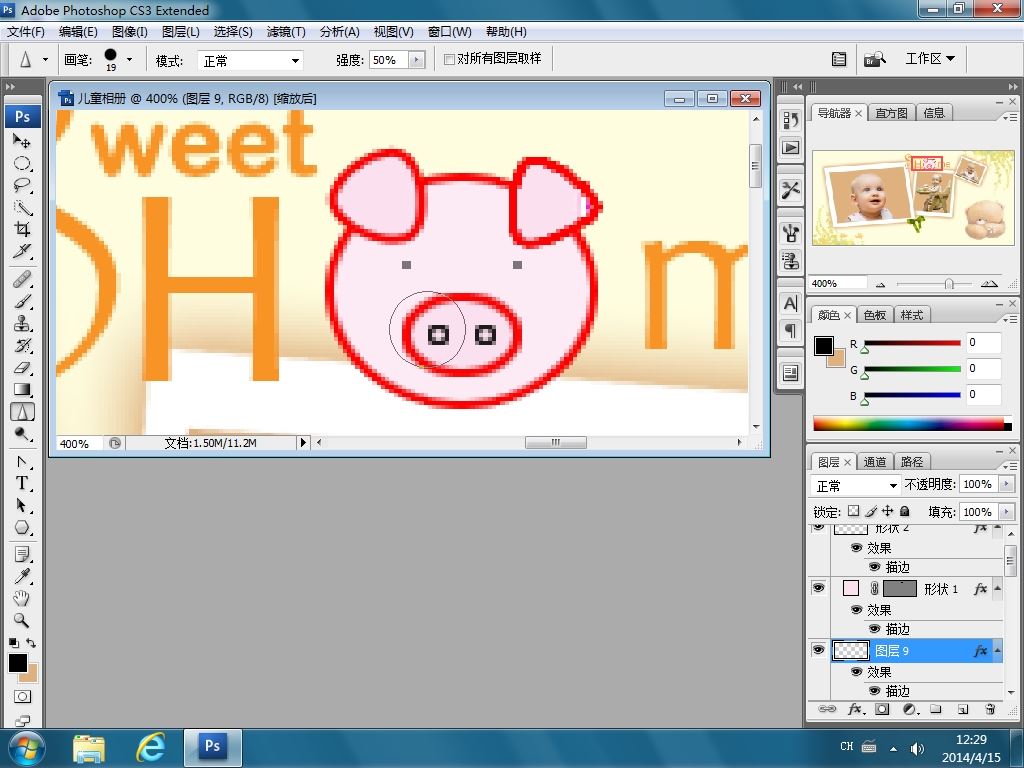This screenshot has height=768, width=1024.
Task: Collapse effects of 图层 9 layer
Action: point(997,650)
